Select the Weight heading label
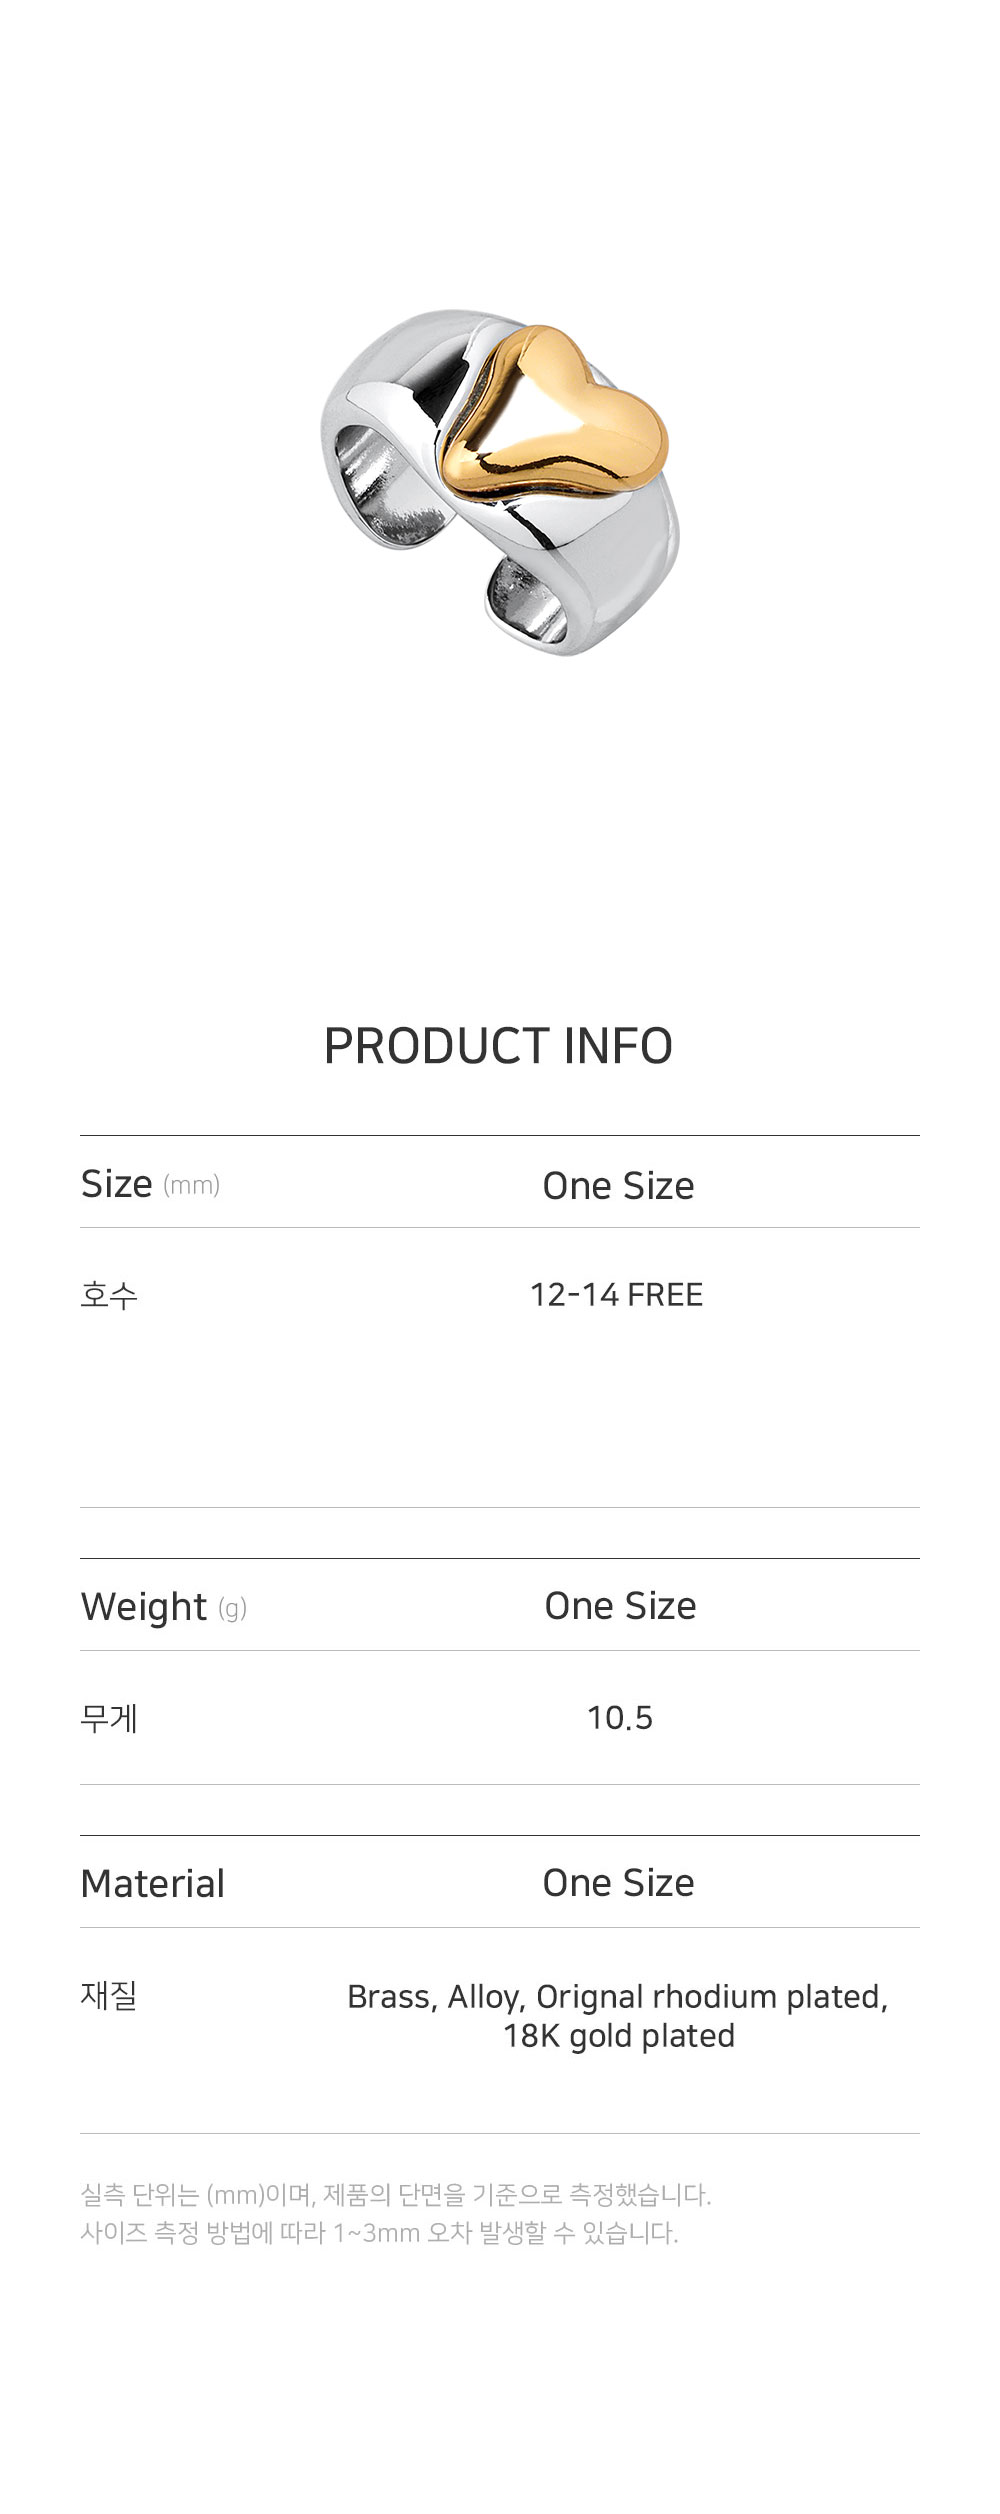This screenshot has height=2514, width=1000. (144, 1607)
